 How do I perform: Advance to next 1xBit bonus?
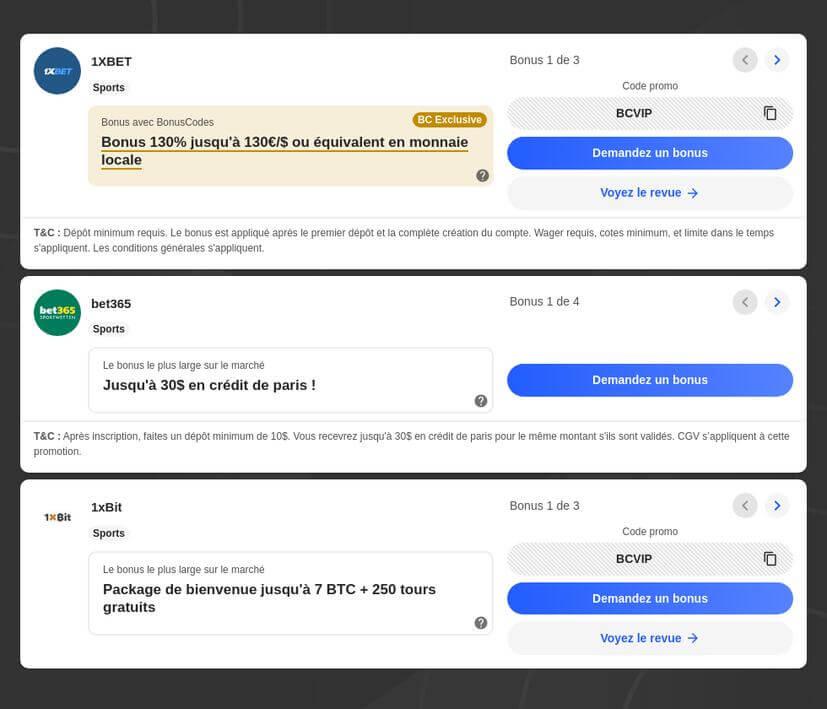(x=777, y=506)
